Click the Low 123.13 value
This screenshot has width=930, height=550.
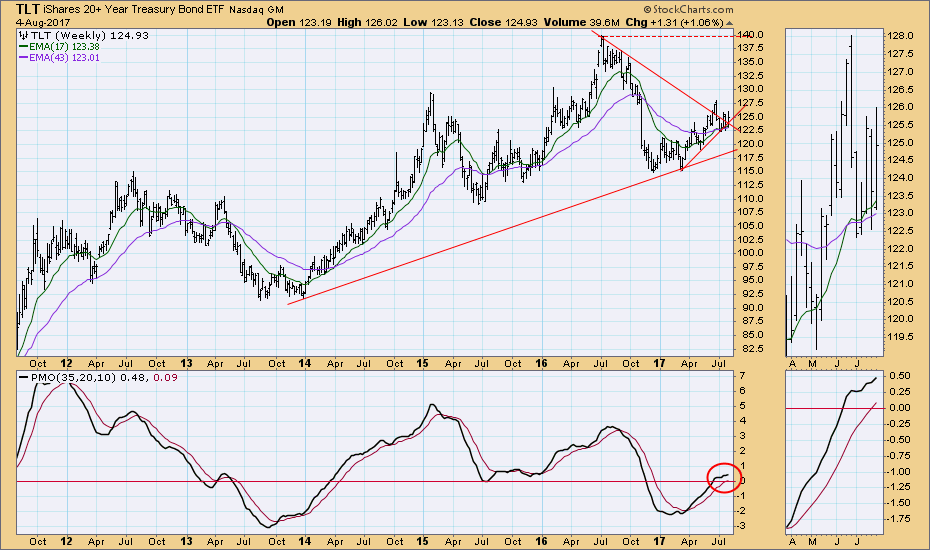pyautogui.click(x=434, y=23)
